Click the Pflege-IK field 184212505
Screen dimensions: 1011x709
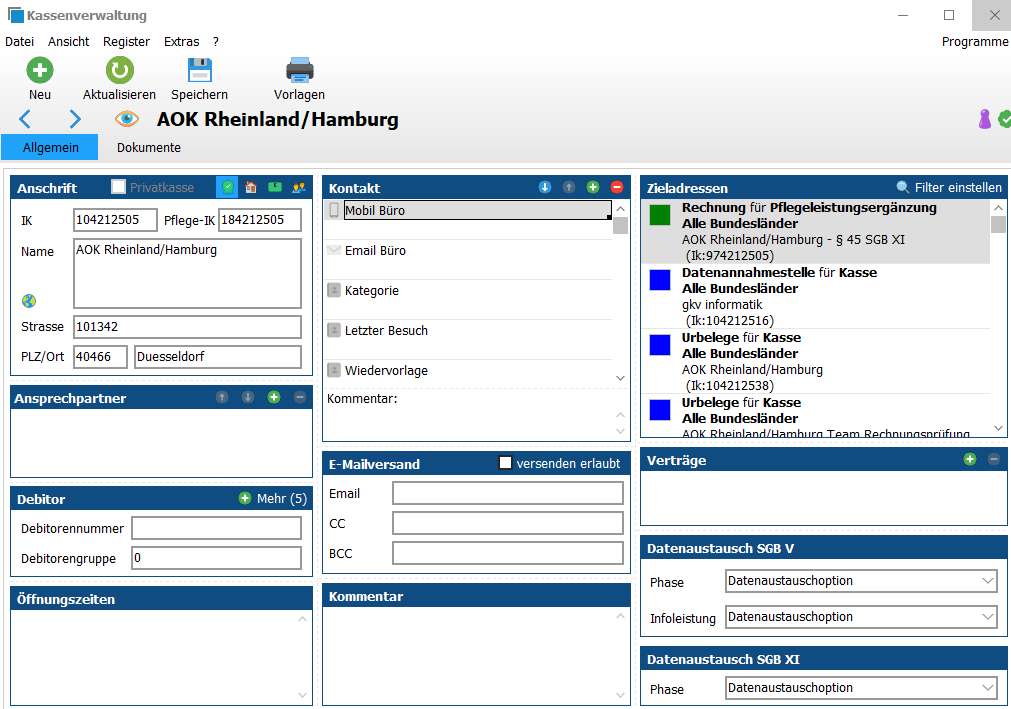point(260,220)
